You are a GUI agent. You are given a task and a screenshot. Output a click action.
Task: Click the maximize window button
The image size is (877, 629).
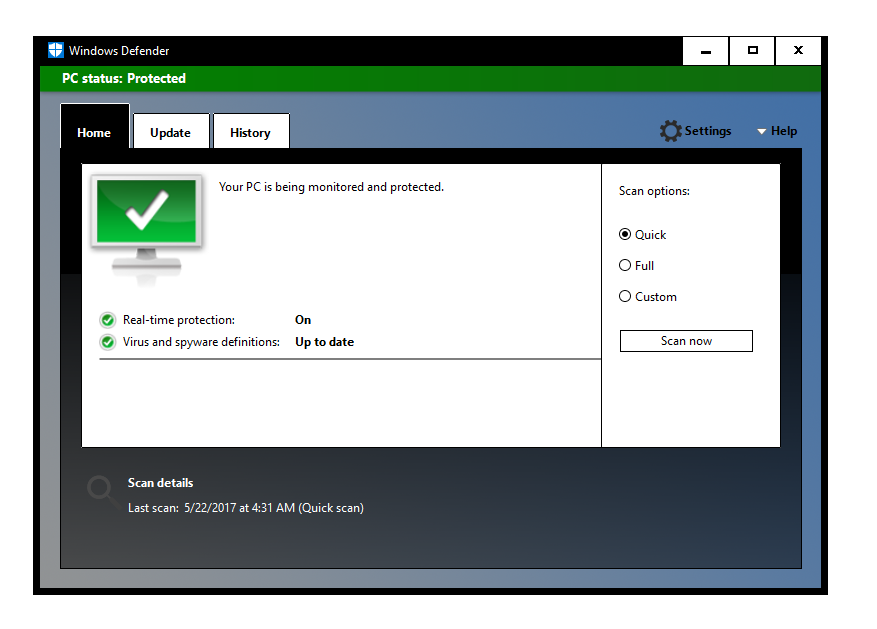[x=751, y=50]
